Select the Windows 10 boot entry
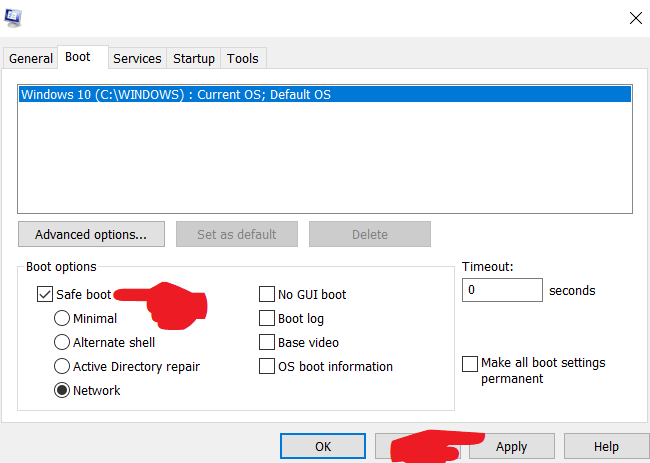The height and width of the screenshot is (463, 650). tap(325, 95)
